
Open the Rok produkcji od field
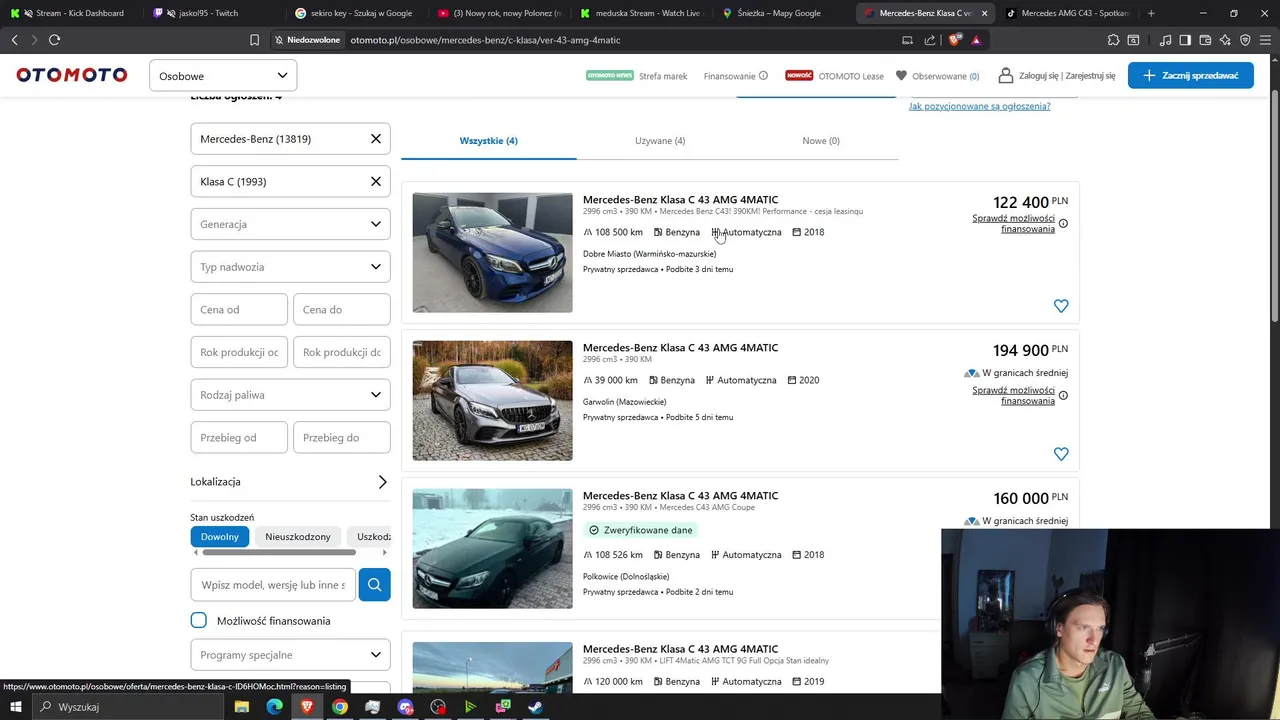(239, 352)
